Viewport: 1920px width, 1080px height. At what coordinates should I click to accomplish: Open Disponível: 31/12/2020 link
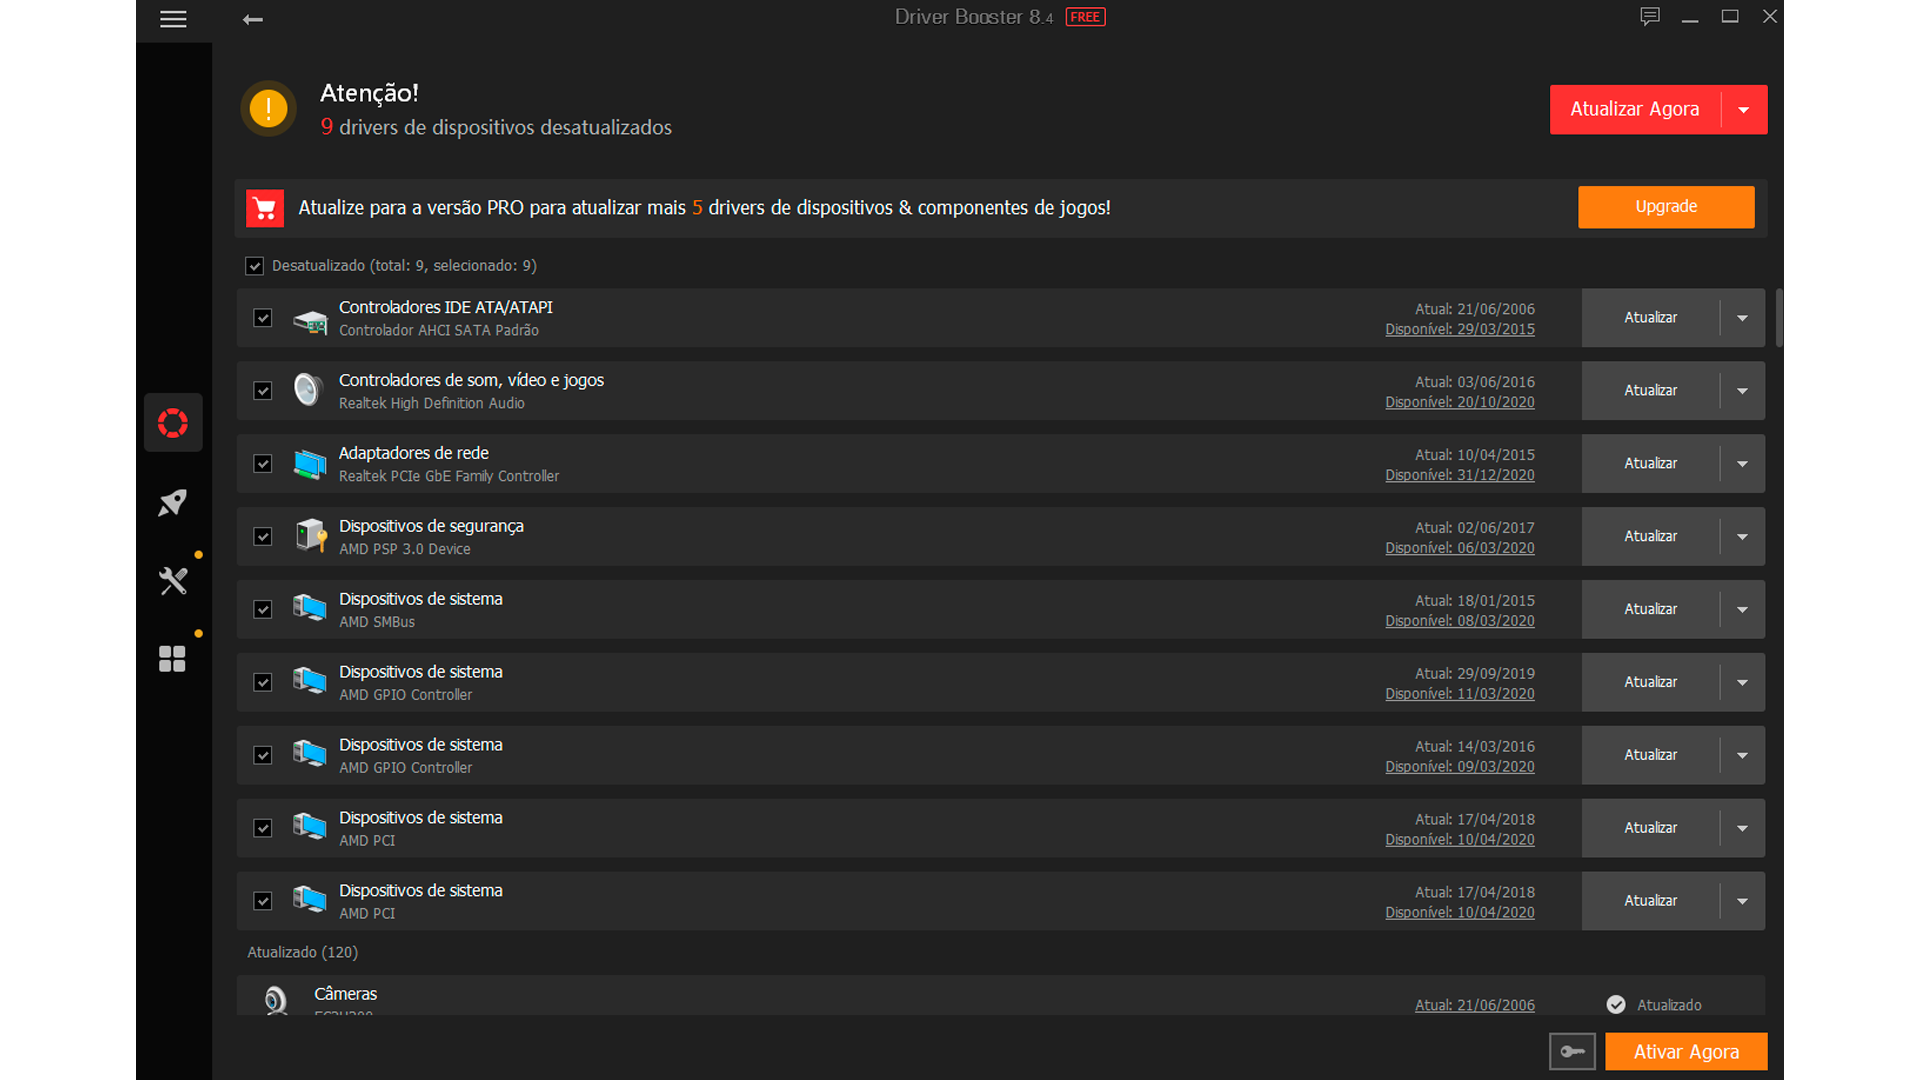coord(1460,476)
